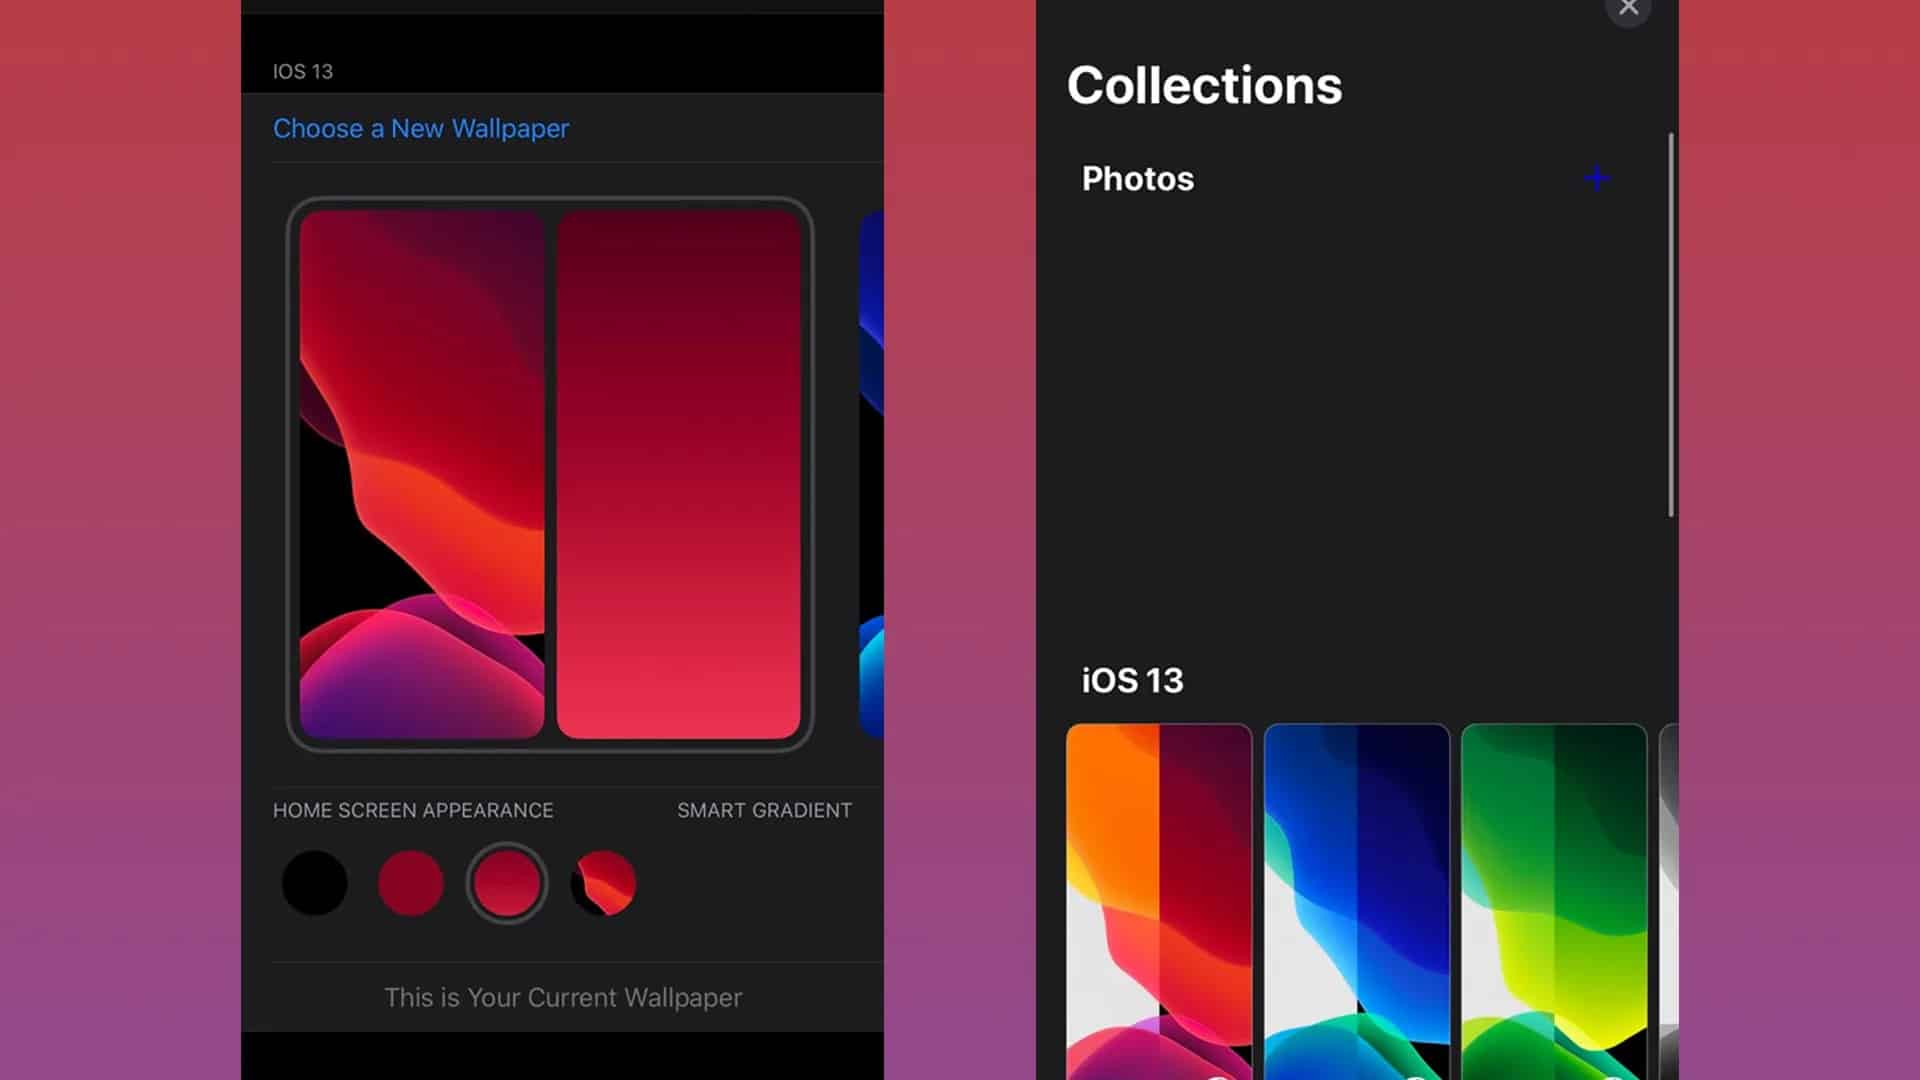Tap the HOME SCREEN APPEARANCE label

[x=413, y=810]
